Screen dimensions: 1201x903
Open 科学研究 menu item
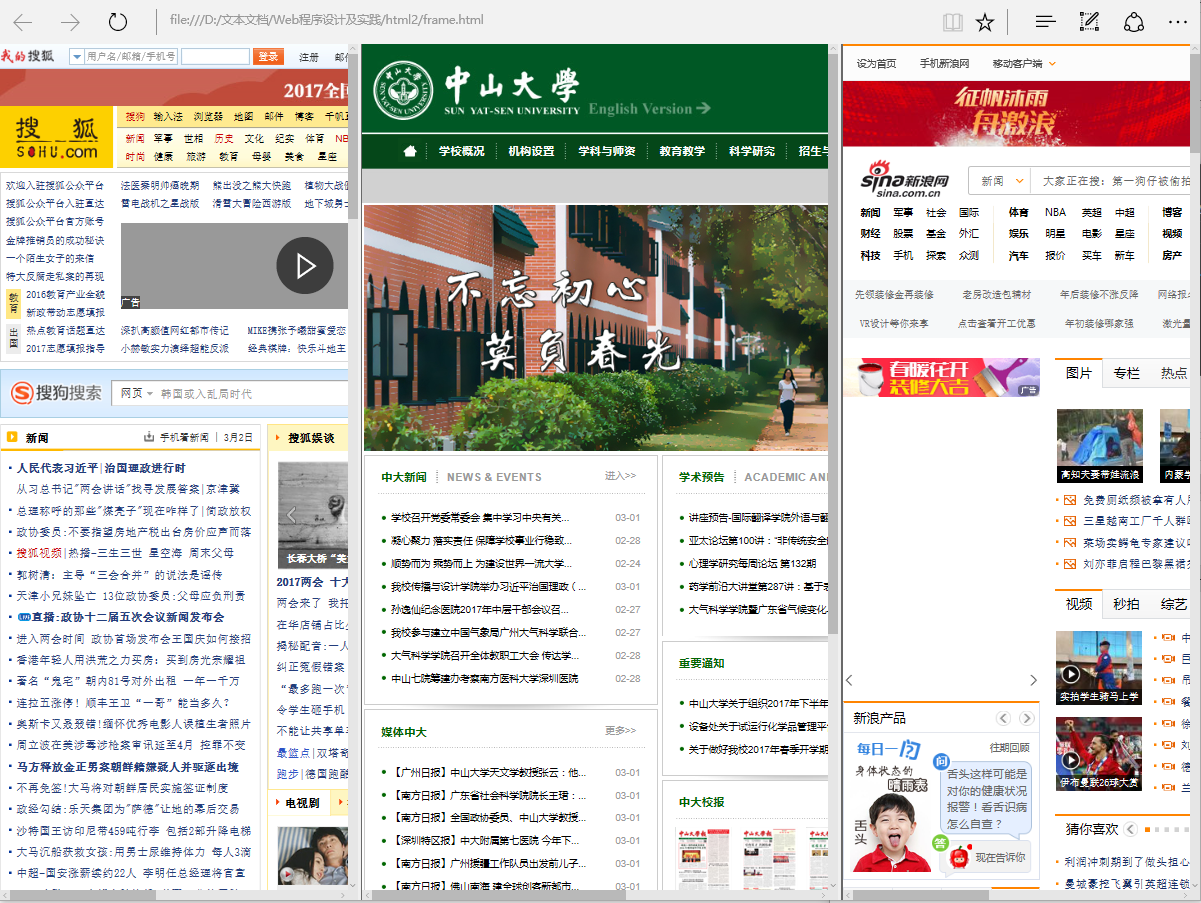coord(752,151)
